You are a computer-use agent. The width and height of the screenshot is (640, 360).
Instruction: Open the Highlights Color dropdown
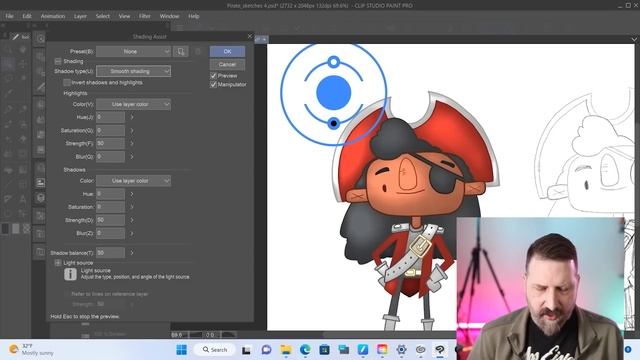133,104
